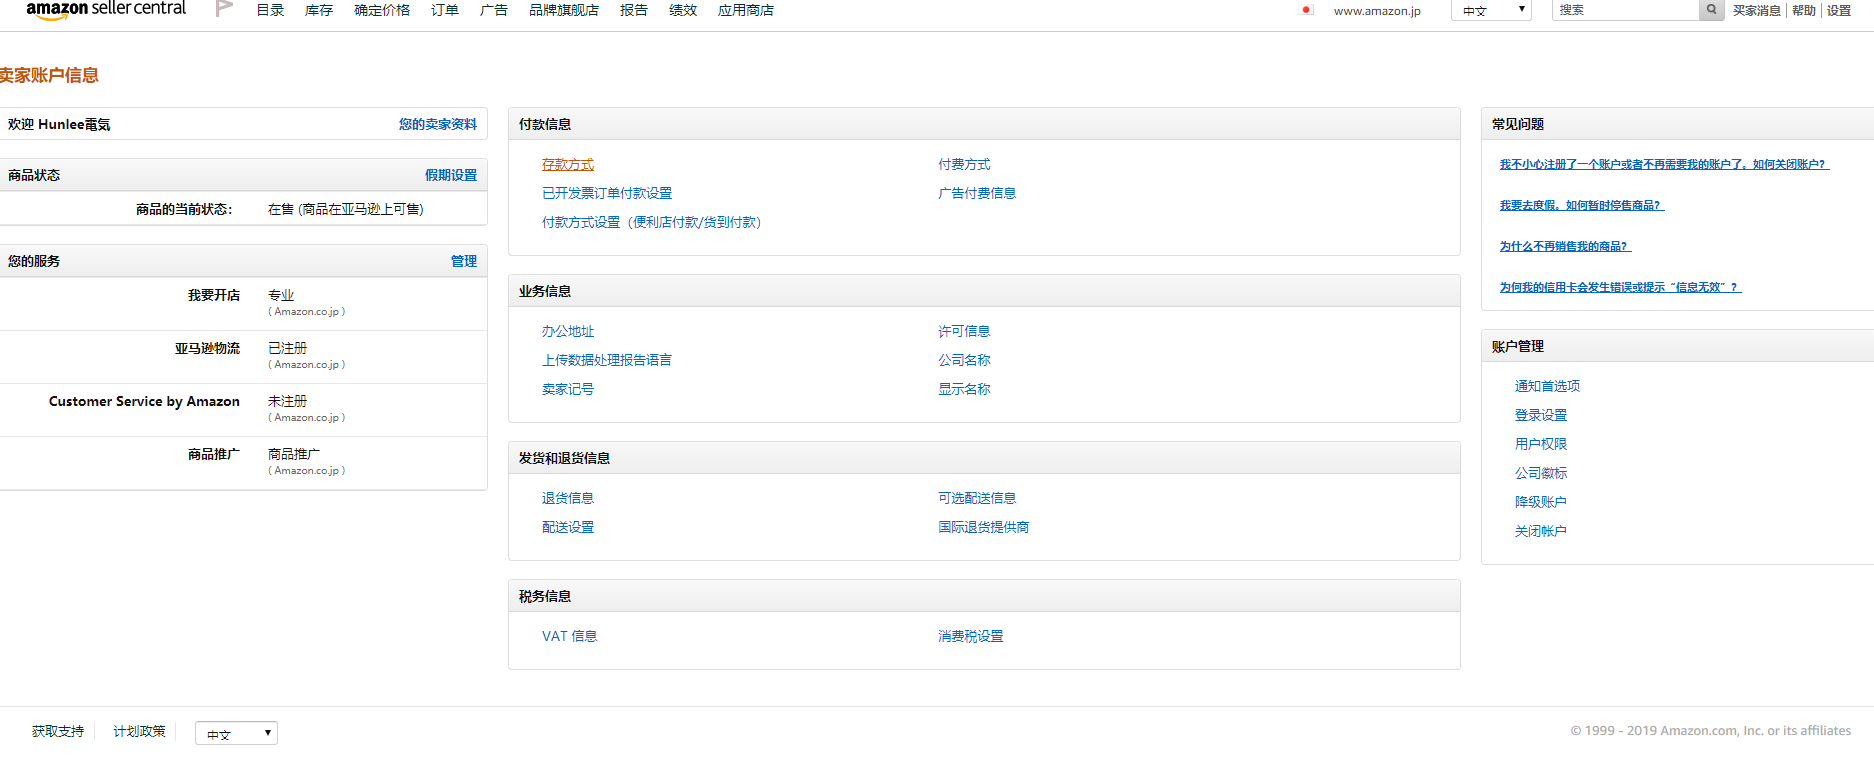Click the 亚马逊物流 service row label

coord(207,348)
